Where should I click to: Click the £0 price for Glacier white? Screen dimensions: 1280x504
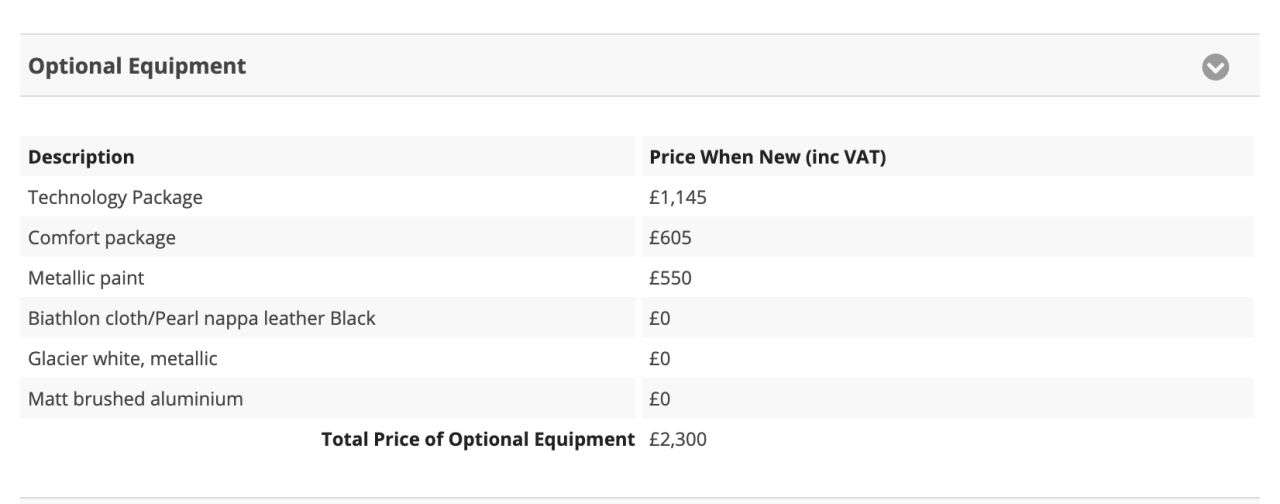660,359
